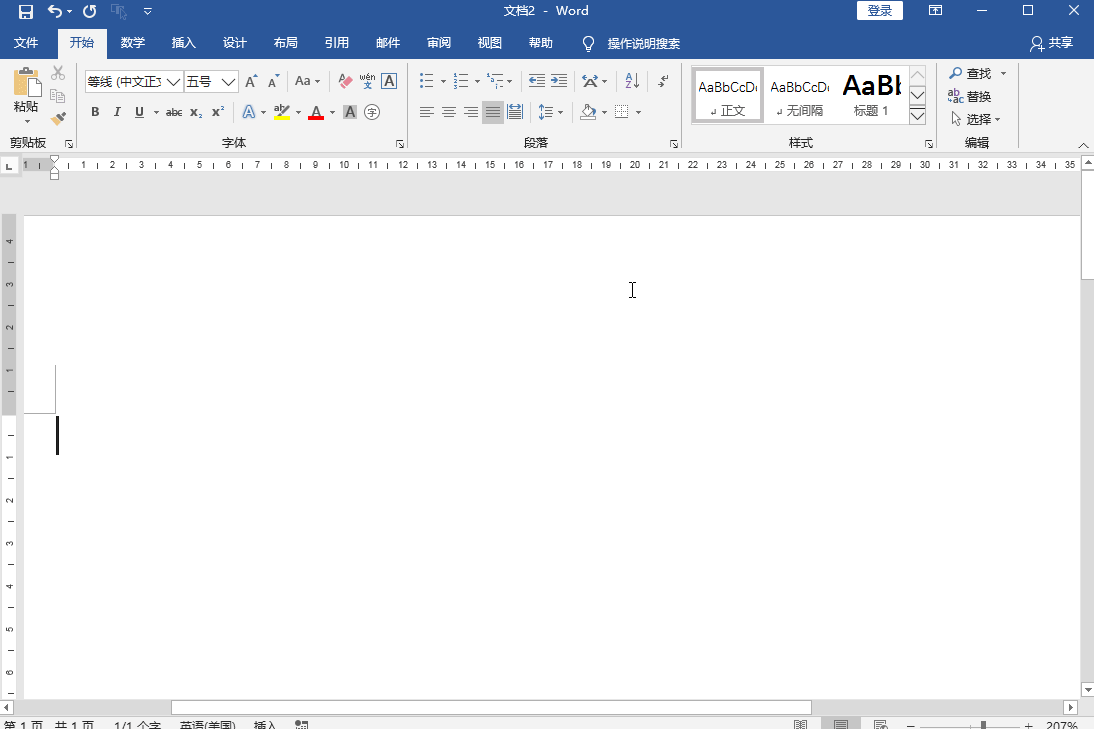
Task: Align text to the left
Action: click(x=426, y=112)
